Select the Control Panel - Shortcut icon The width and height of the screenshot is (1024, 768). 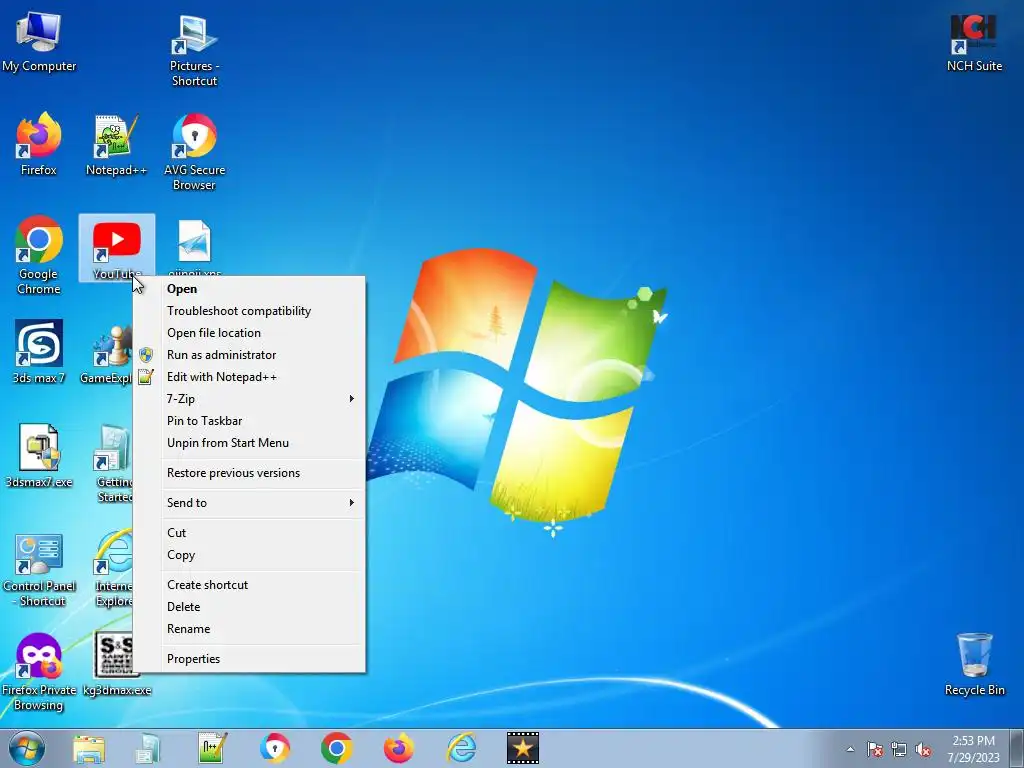[39, 569]
